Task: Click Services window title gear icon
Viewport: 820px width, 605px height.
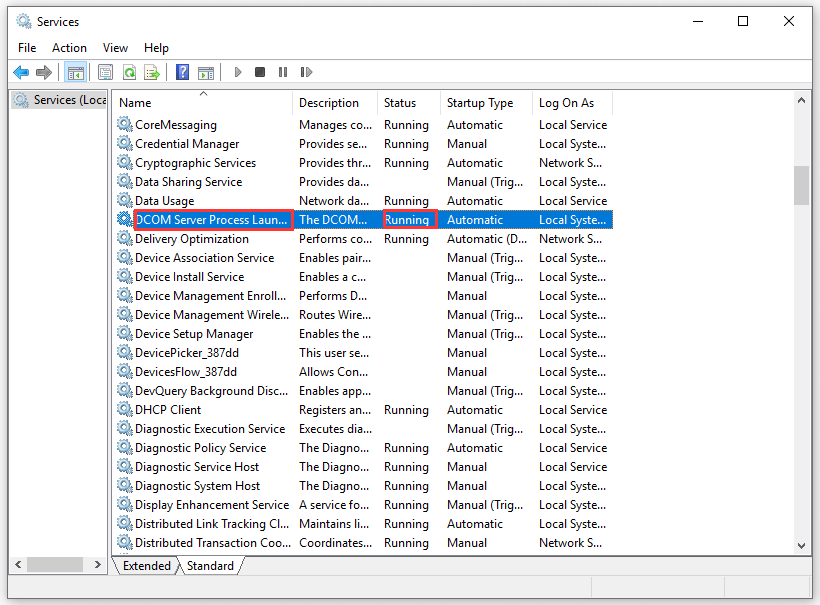Action: click(x=24, y=21)
